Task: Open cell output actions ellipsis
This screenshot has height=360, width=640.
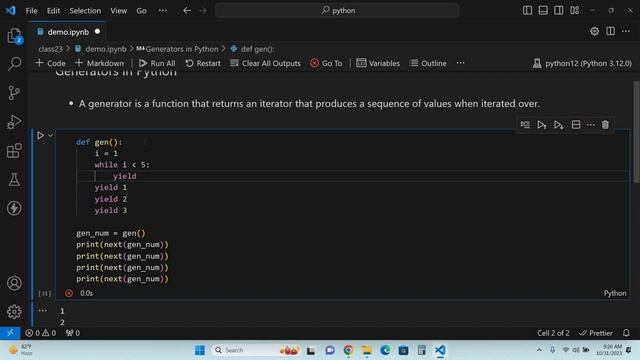Action: (42, 311)
